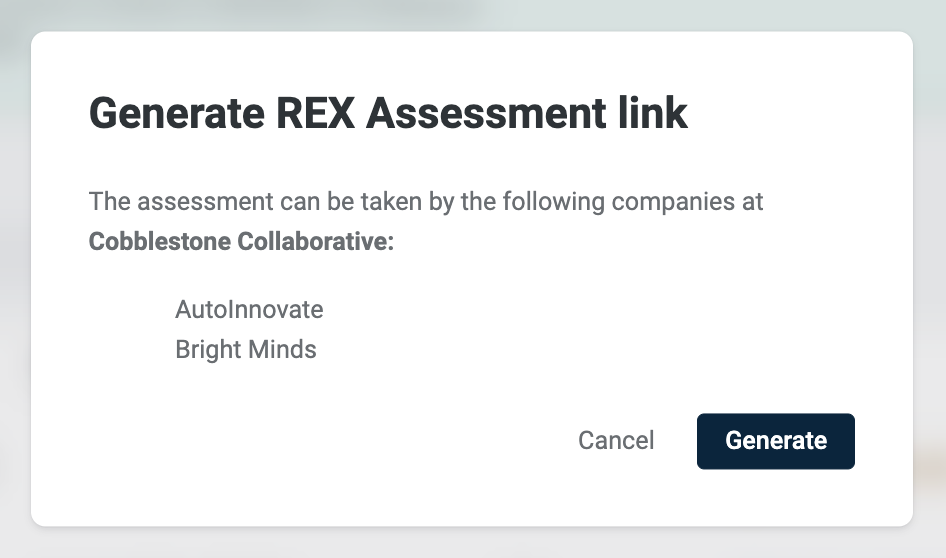Click the word taken in the description

[391, 201]
